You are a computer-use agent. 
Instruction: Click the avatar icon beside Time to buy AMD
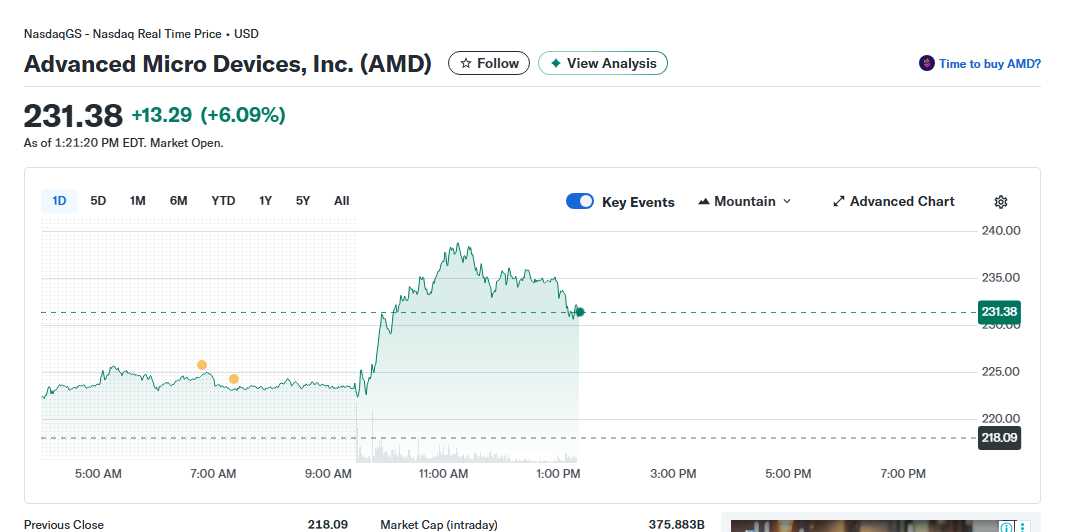tap(926, 63)
